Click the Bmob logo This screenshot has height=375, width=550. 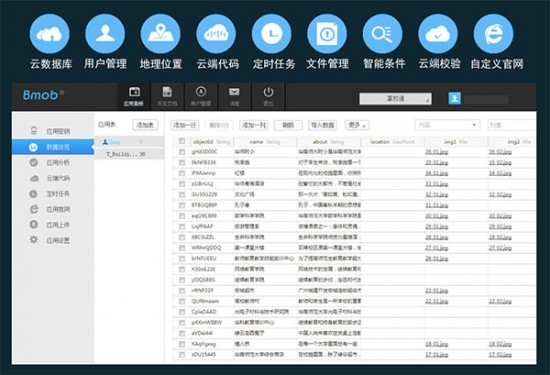tap(43, 95)
